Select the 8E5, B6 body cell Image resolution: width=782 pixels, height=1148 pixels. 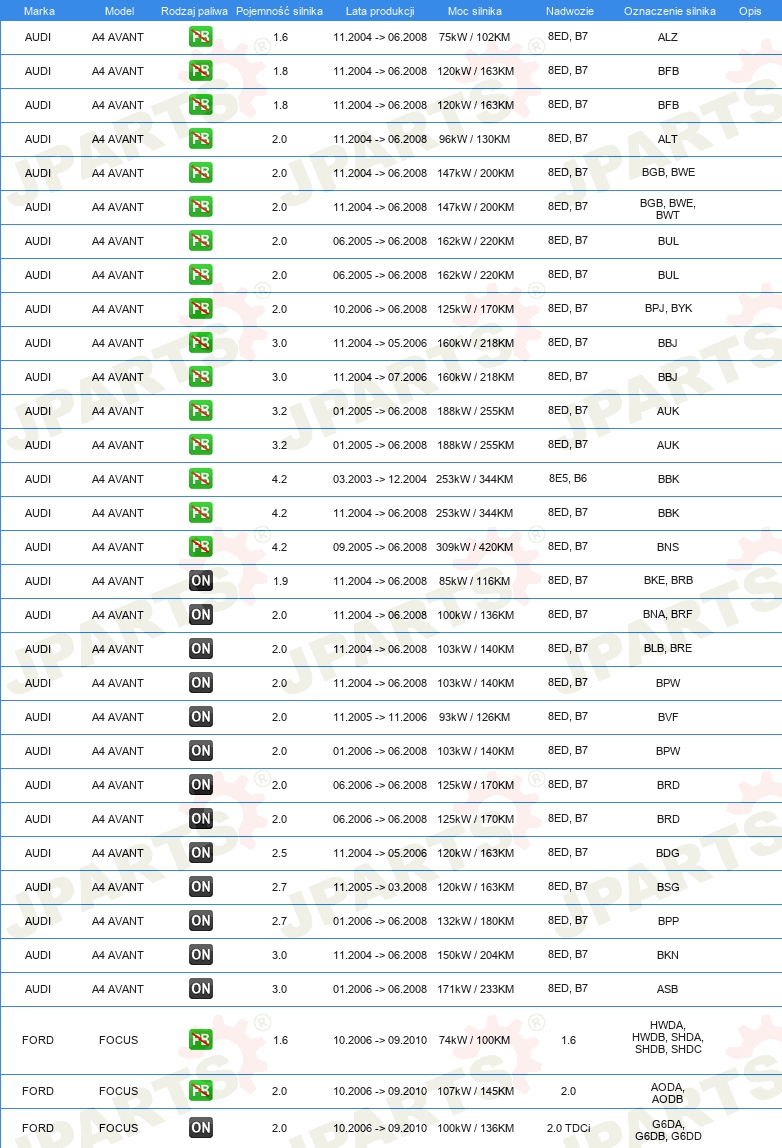pos(568,478)
